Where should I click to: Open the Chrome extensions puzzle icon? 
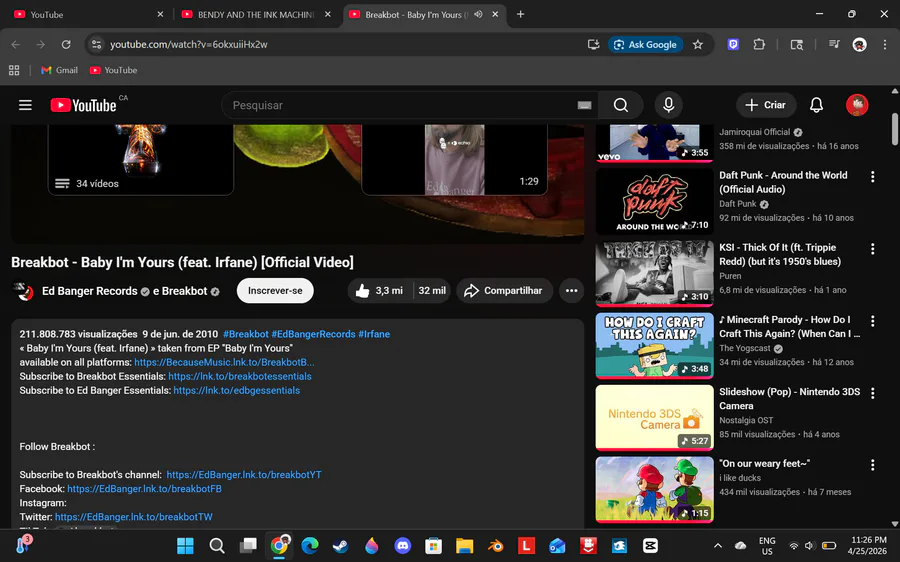[x=759, y=44]
